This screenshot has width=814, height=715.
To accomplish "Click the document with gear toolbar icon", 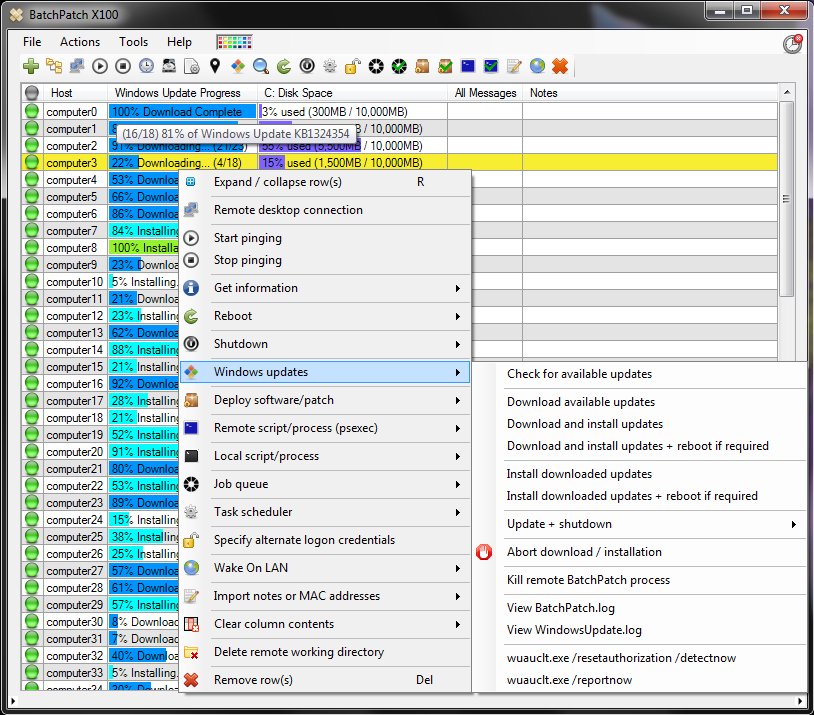I will tap(192, 66).
